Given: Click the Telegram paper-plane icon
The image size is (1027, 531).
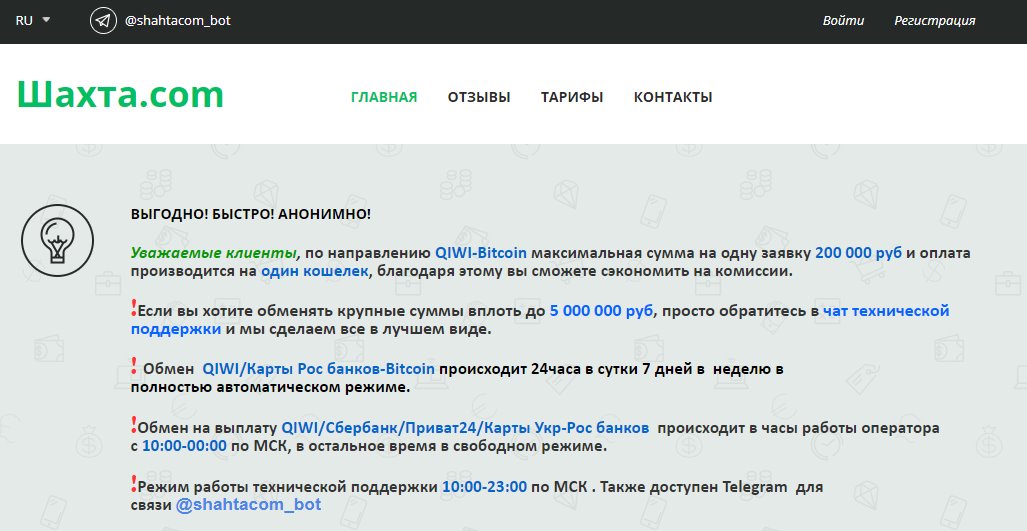Looking at the screenshot, I should pyautogui.click(x=103, y=21).
